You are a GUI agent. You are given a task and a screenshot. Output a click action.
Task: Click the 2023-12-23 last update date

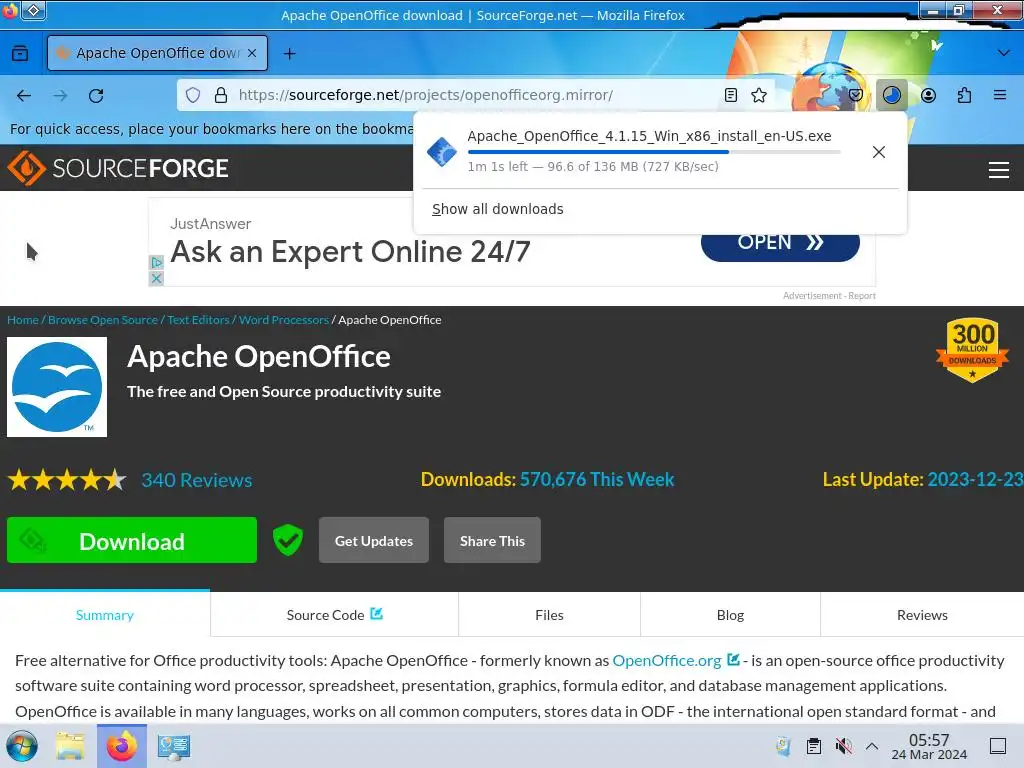tap(975, 479)
